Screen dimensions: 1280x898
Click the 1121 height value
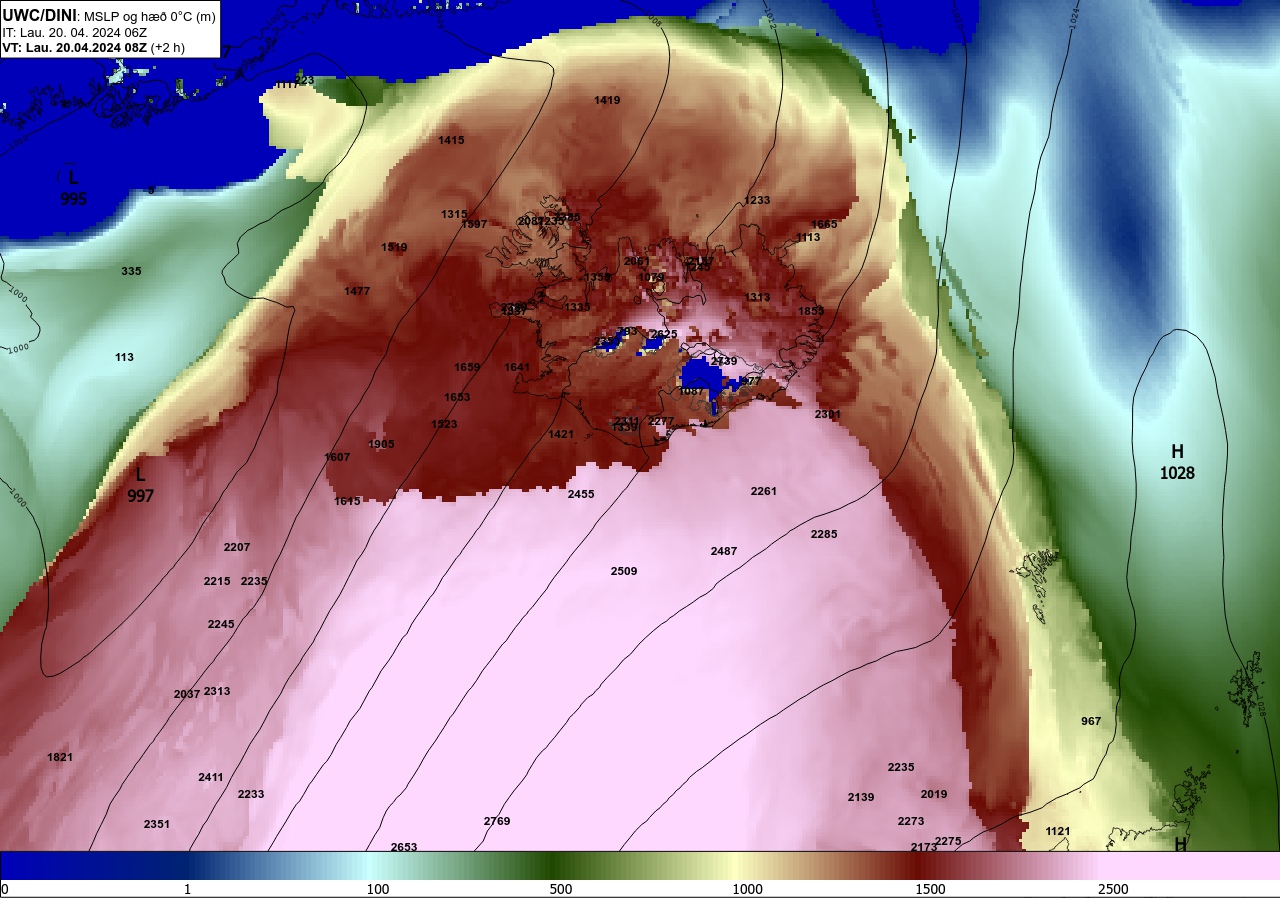coord(1058,831)
